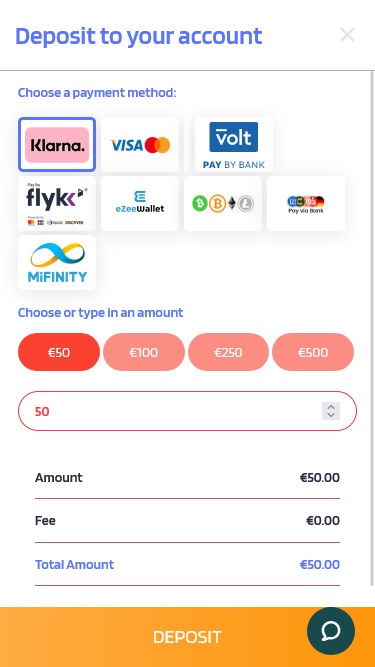Pick the Flykk payment method
Image resolution: width=375 pixels, height=667 pixels.
point(57,203)
